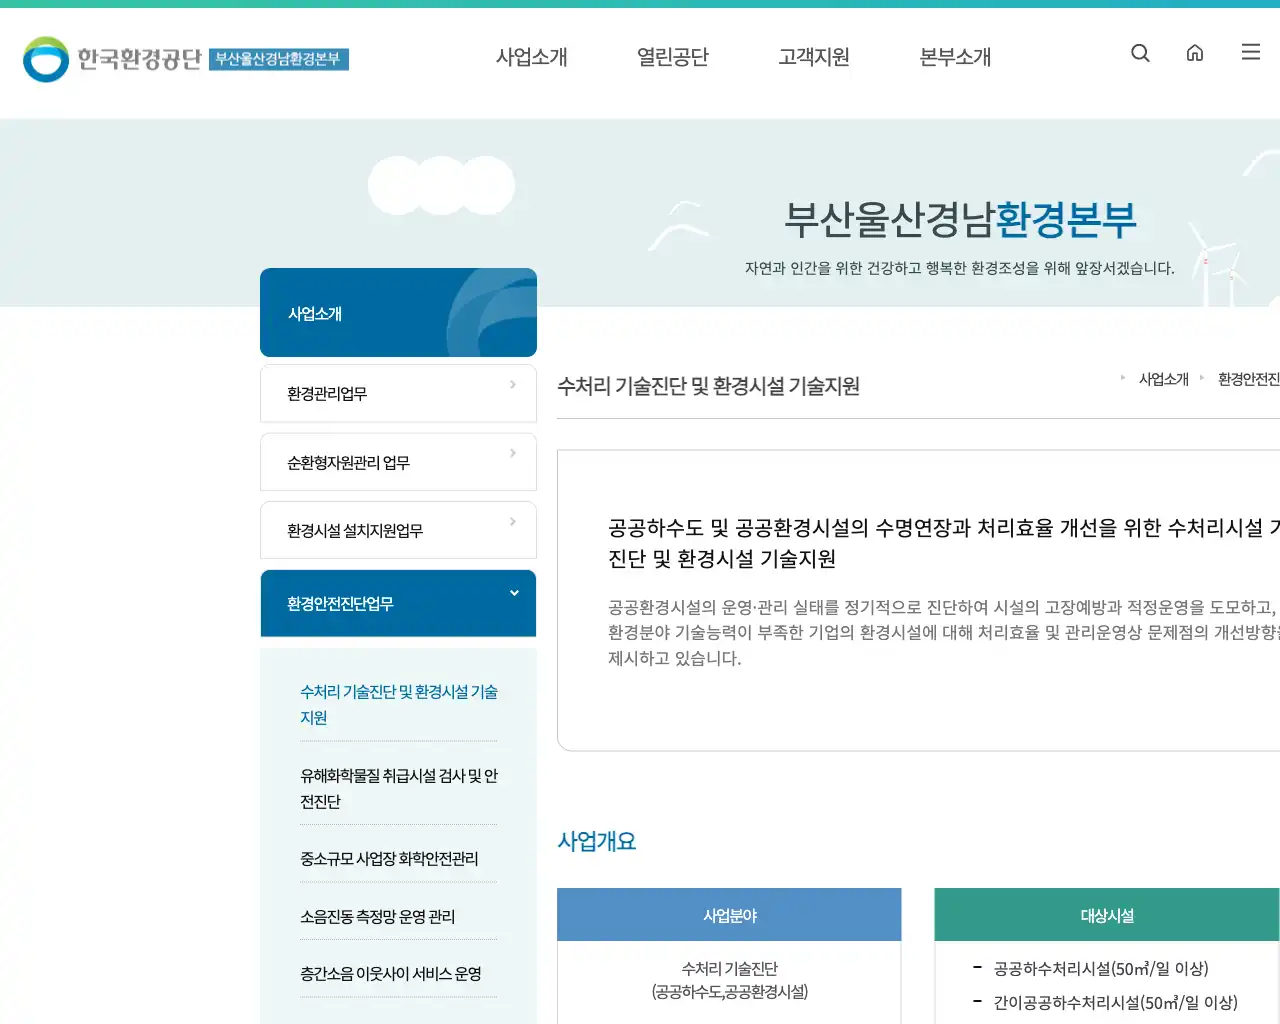Image resolution: width=1280 pixels, height=1024 pixels.
Task: Click the 사업분야 table header cell
Action: click(728, 914)
